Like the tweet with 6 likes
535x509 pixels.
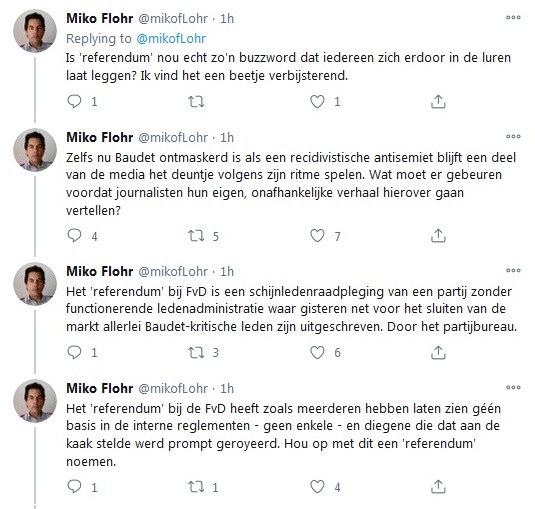click(x=317, y=352)
